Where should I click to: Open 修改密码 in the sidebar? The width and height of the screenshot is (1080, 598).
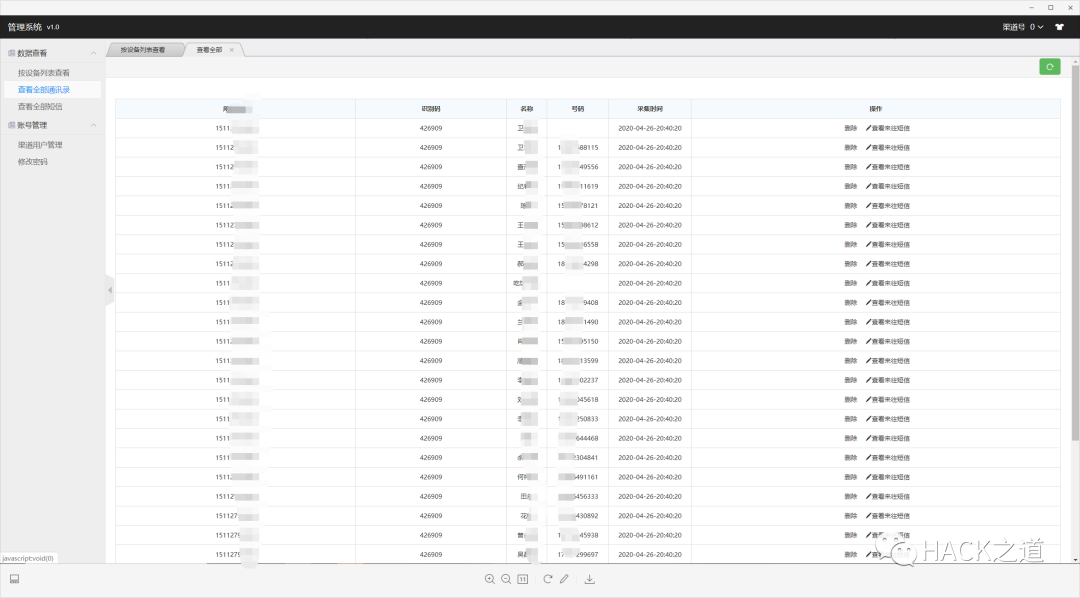32,162
